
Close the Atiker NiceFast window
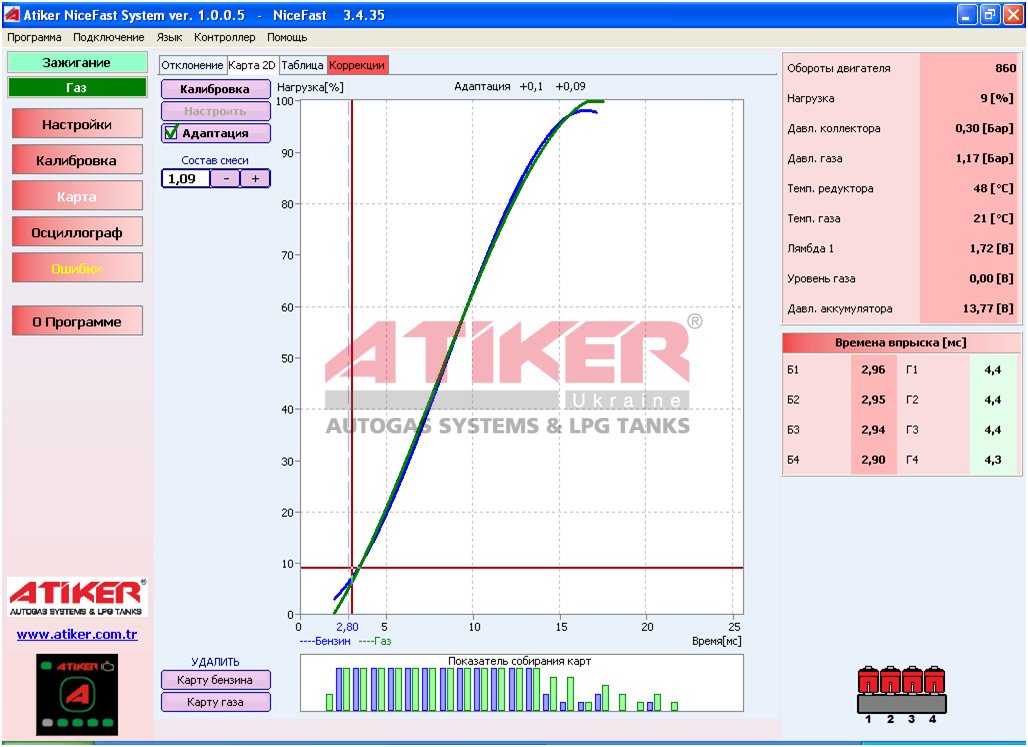click(x=1013, y=14)
